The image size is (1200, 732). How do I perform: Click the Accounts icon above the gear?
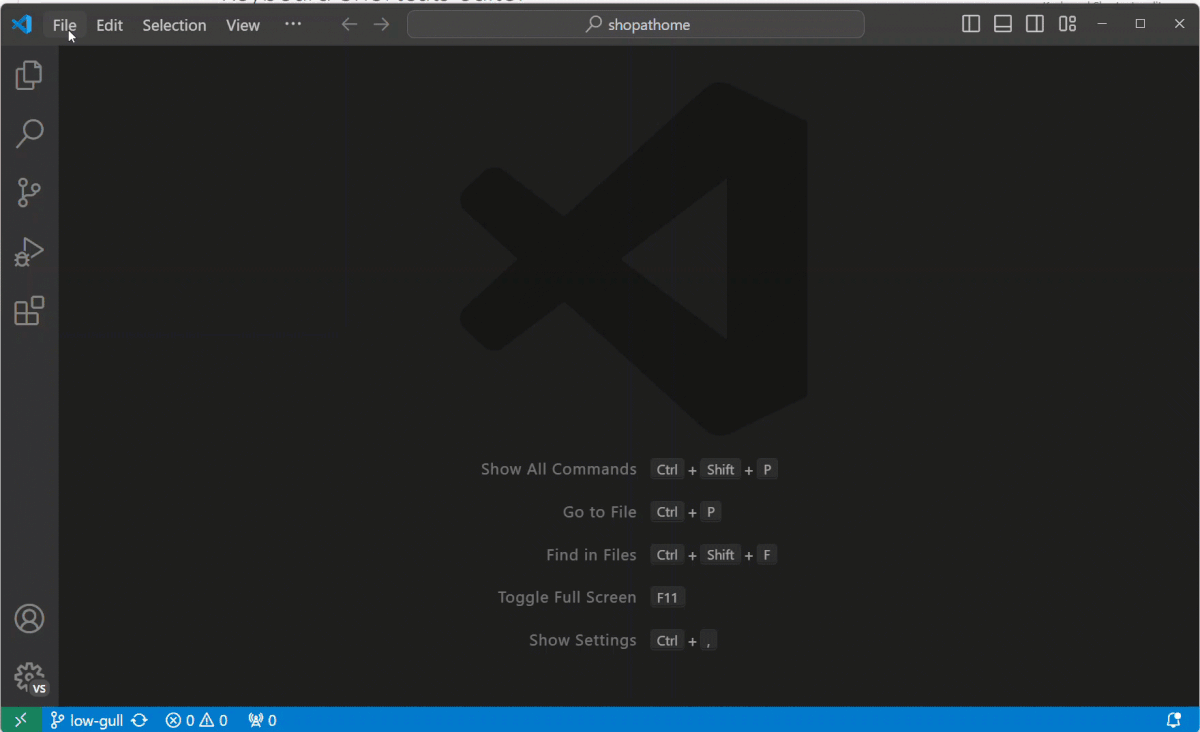click(x=29, y=618)
